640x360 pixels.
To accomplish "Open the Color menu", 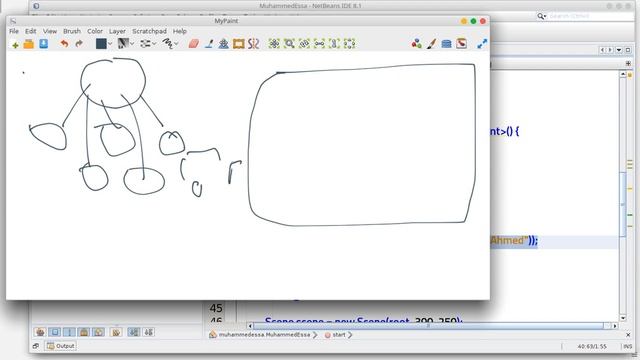I will (x=95, y=31).
